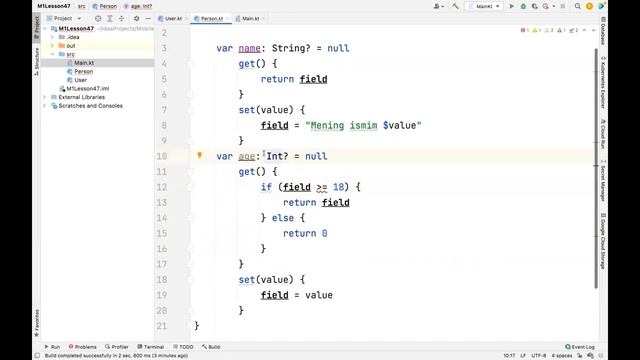Image resolution: width=640 pixels, height=360 pixels.
Task: Click the Build Project hammer icon
Action: (456, 6)
